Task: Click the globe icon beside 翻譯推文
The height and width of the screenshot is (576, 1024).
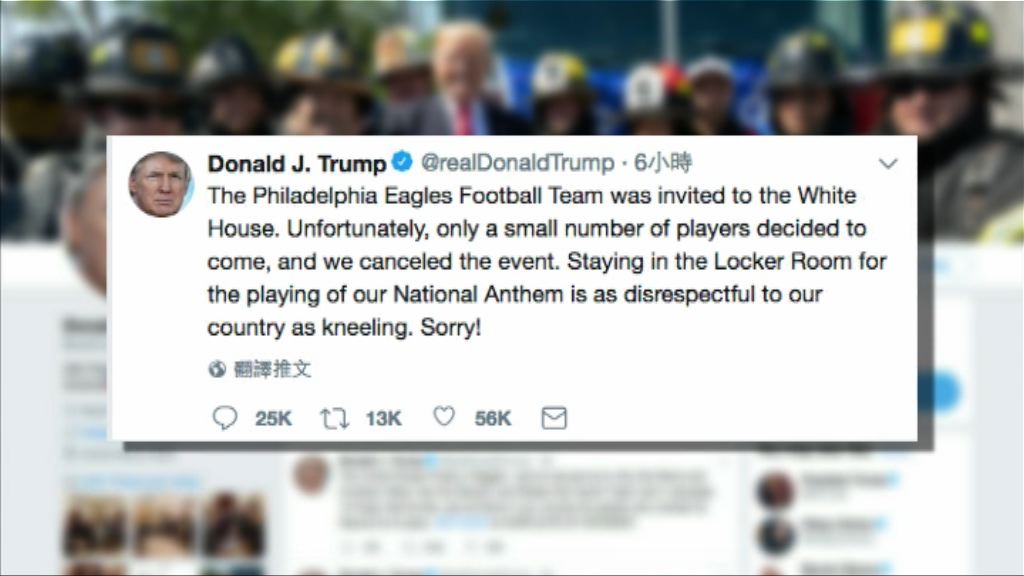Action: 217,370
